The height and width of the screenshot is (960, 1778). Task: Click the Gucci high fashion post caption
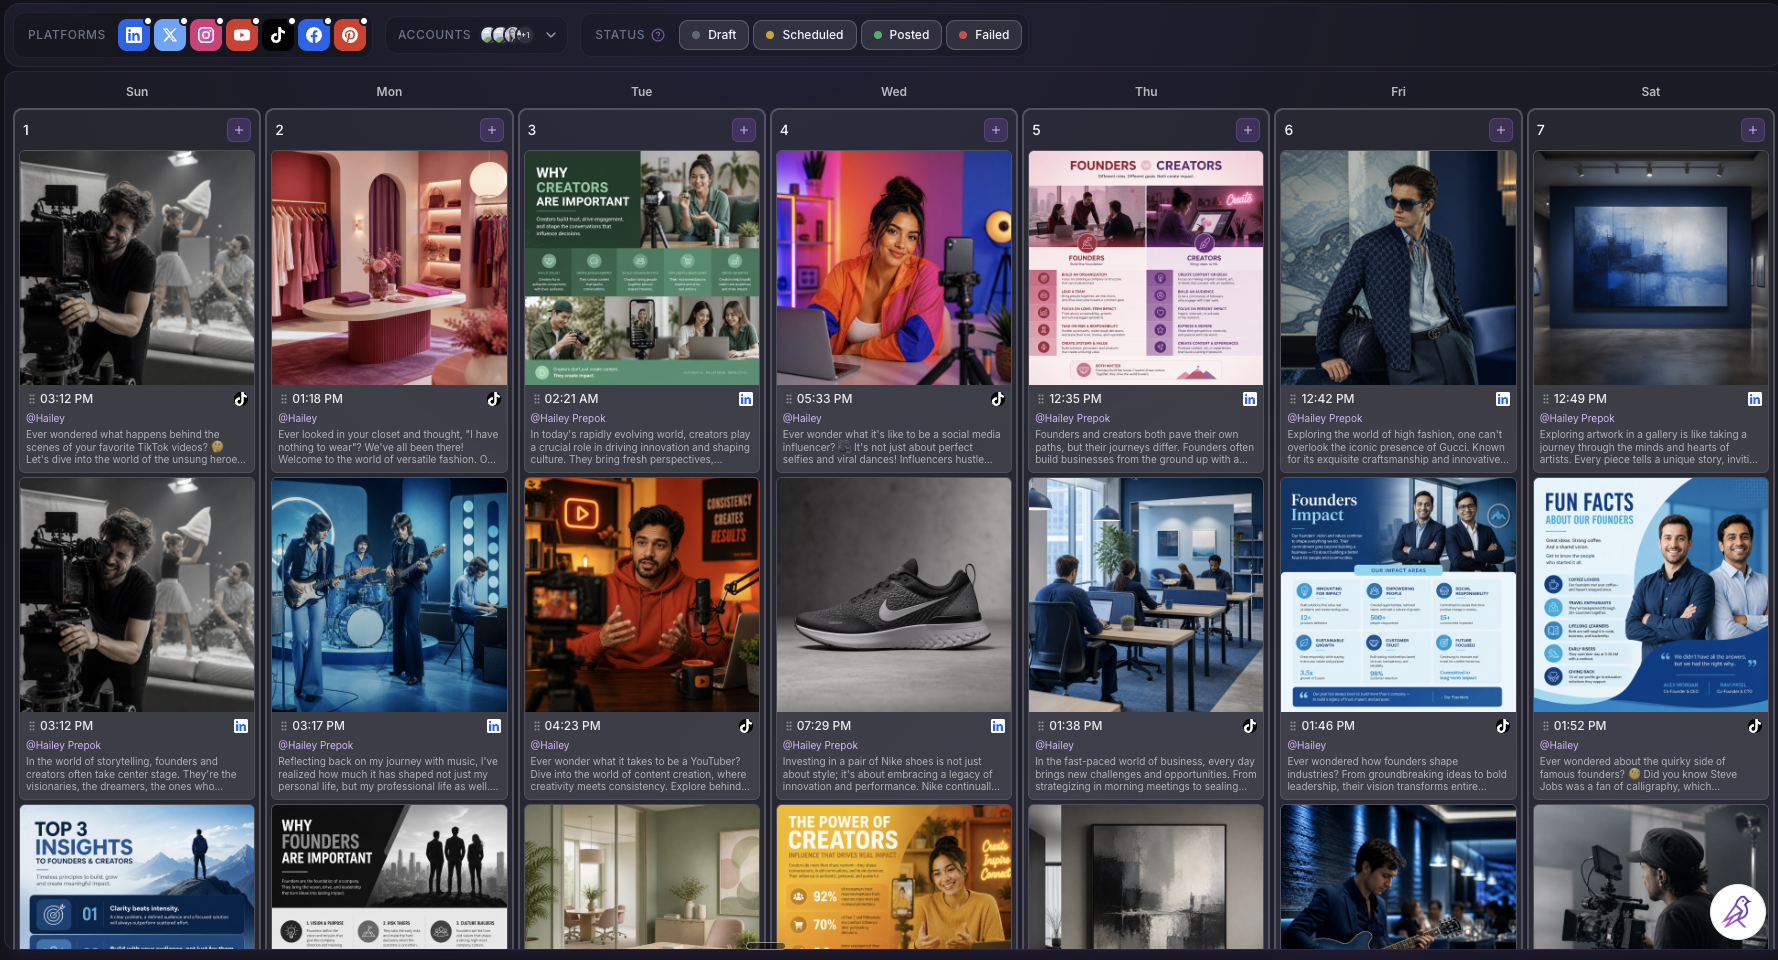[1397, 447]
